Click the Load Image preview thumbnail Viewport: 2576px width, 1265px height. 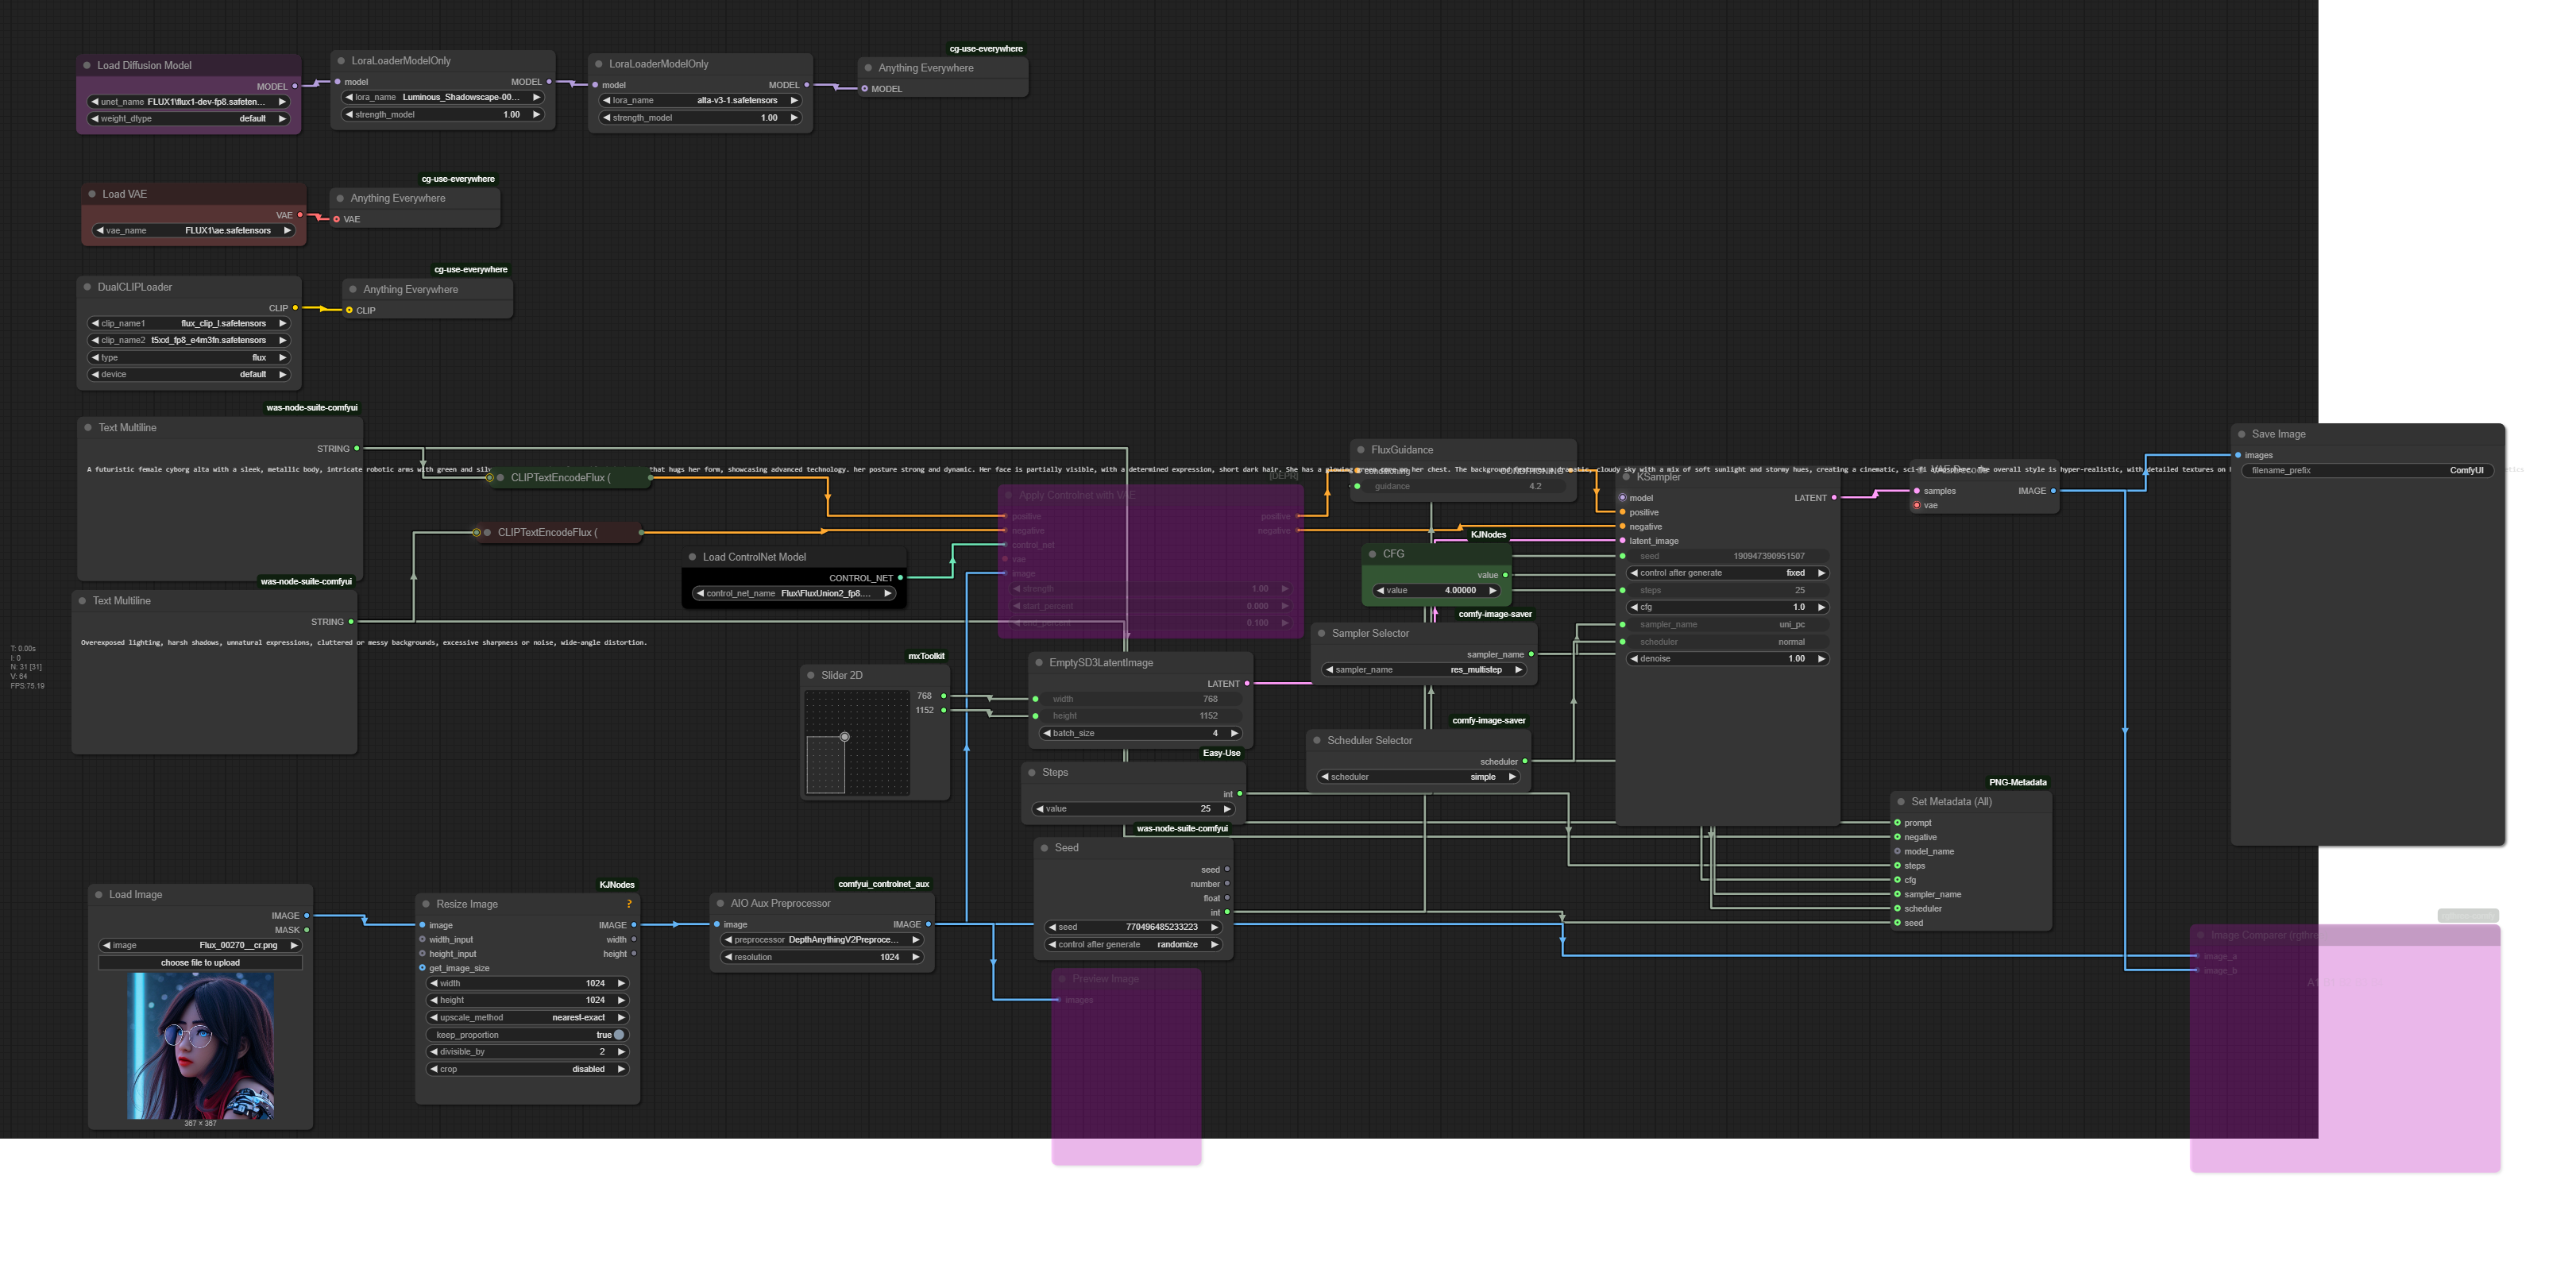click(200, 1046)
